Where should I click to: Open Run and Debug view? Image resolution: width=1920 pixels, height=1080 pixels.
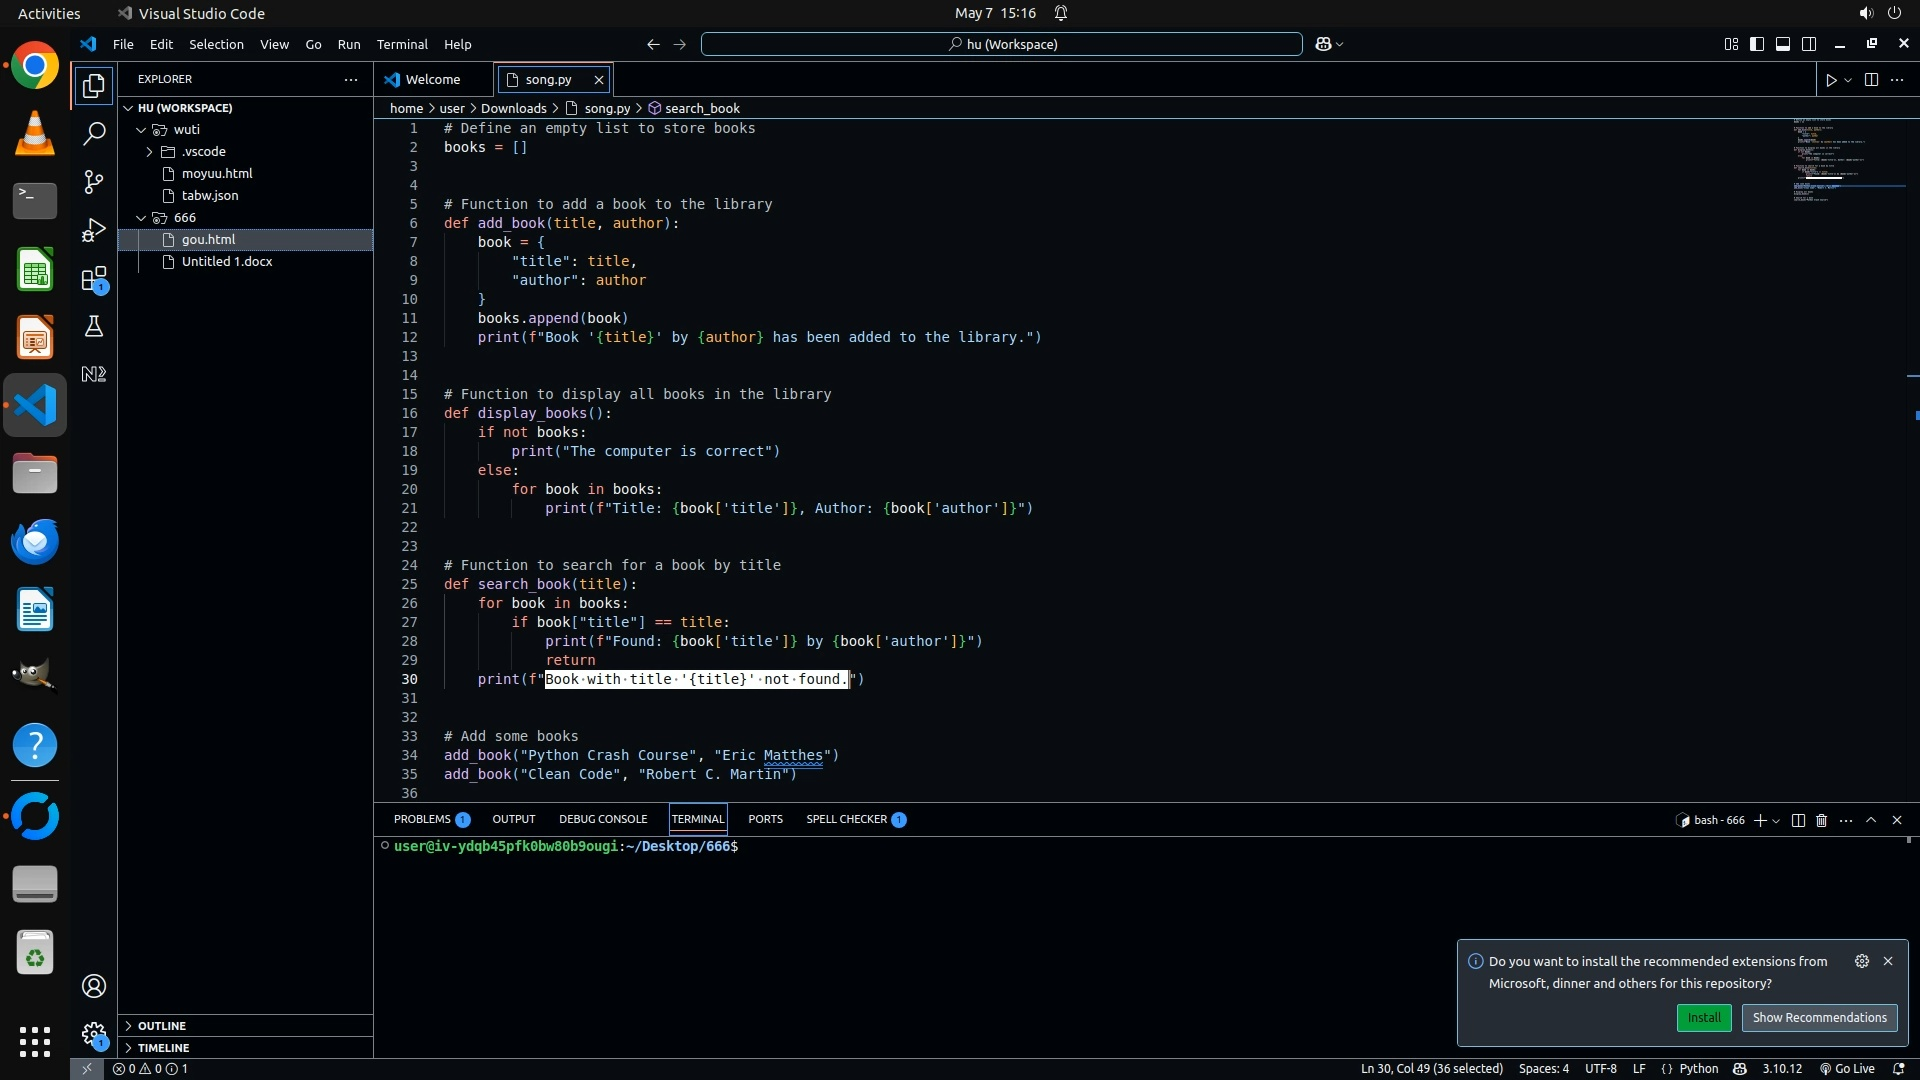click(94, 230)
